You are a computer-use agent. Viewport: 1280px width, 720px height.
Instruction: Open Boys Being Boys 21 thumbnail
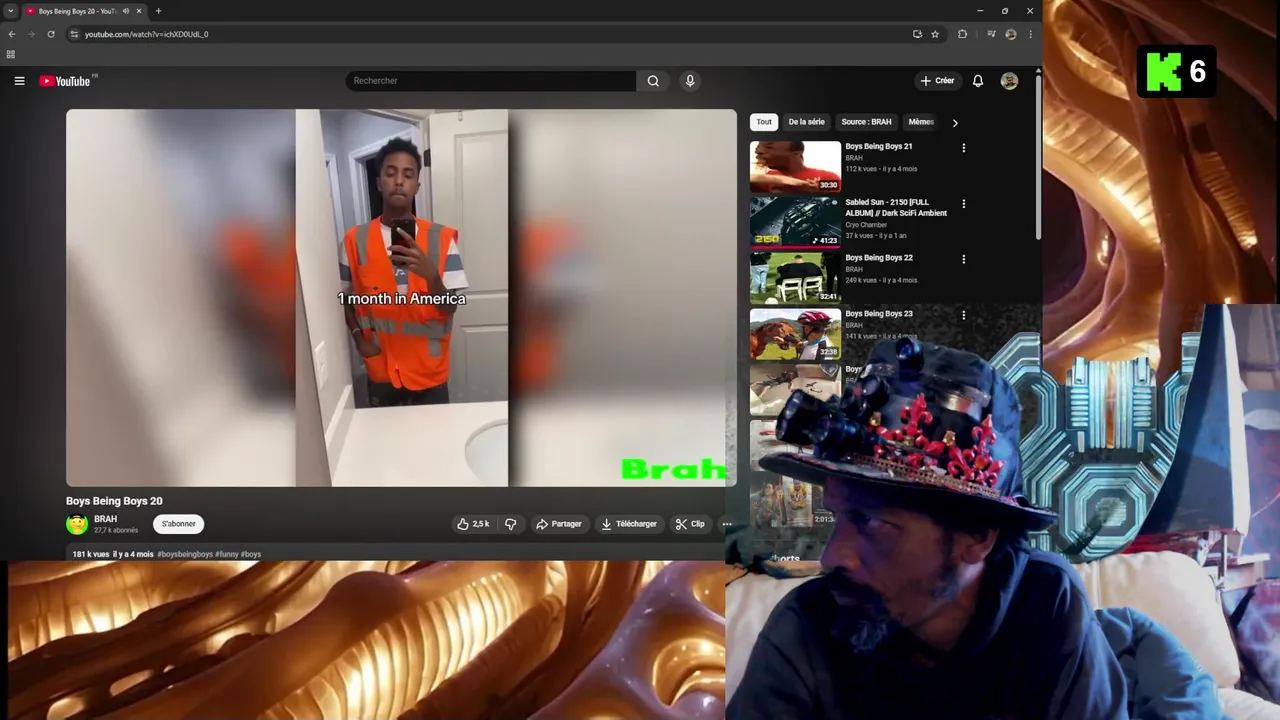tap(795, 166)
